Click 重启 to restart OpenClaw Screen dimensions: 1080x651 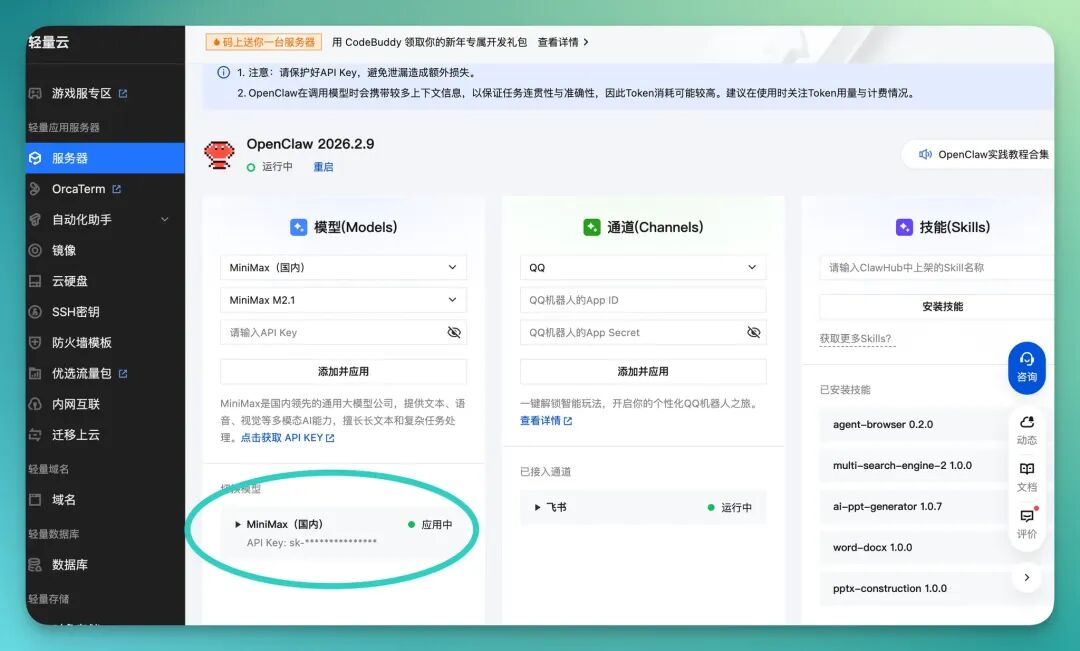pos(323,167)
